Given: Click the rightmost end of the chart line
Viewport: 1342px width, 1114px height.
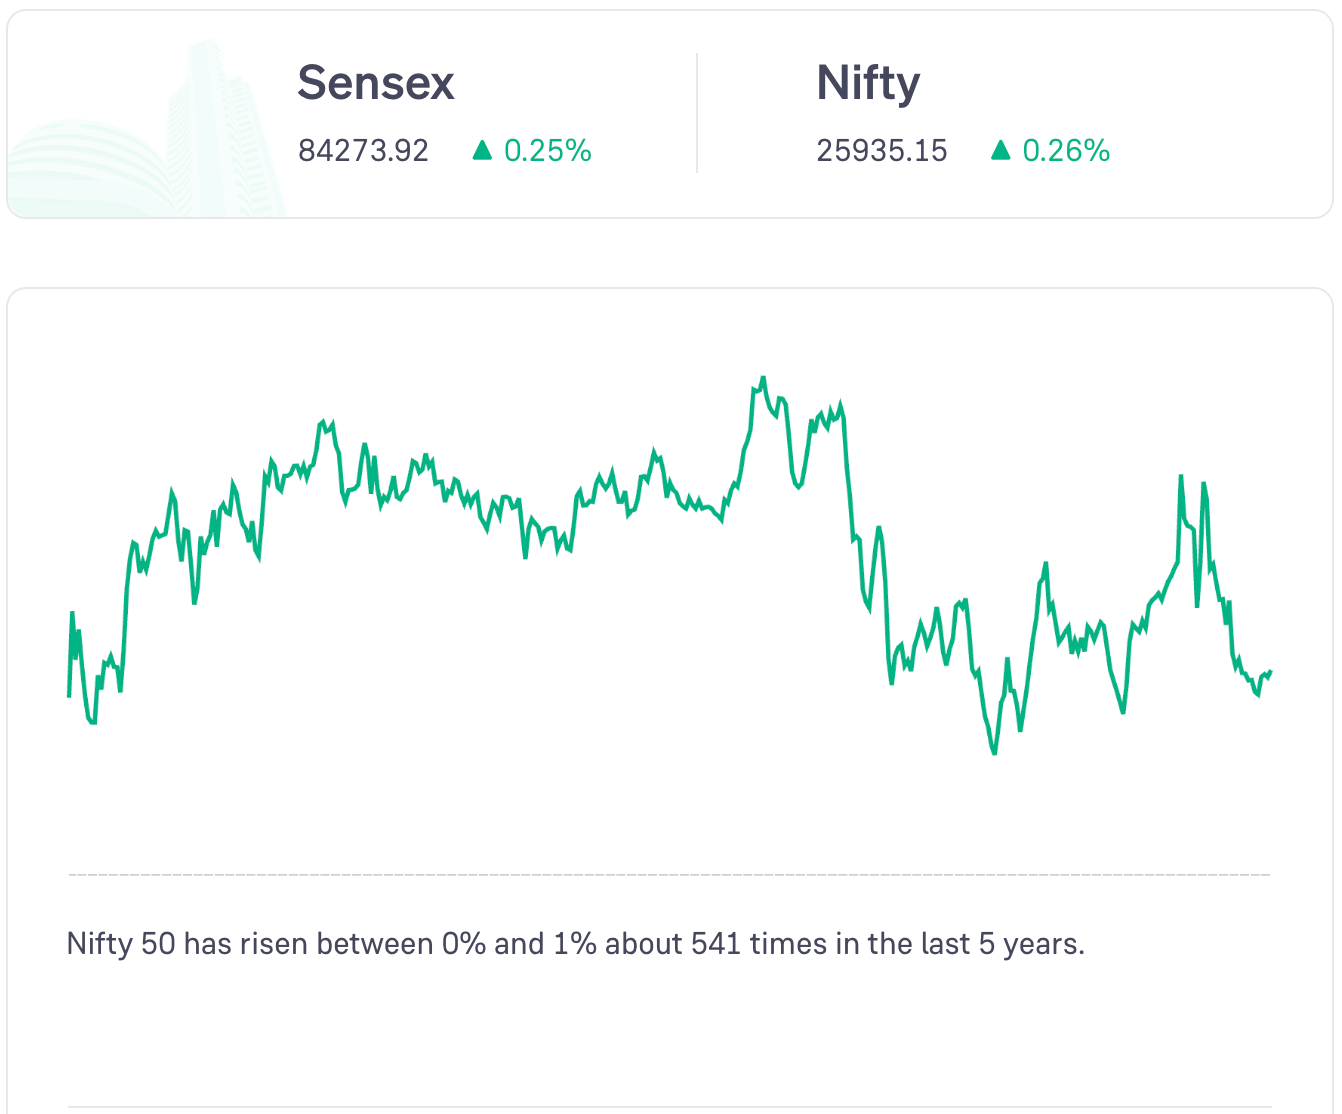Looking at the screenshot, I should [1269, 672].
